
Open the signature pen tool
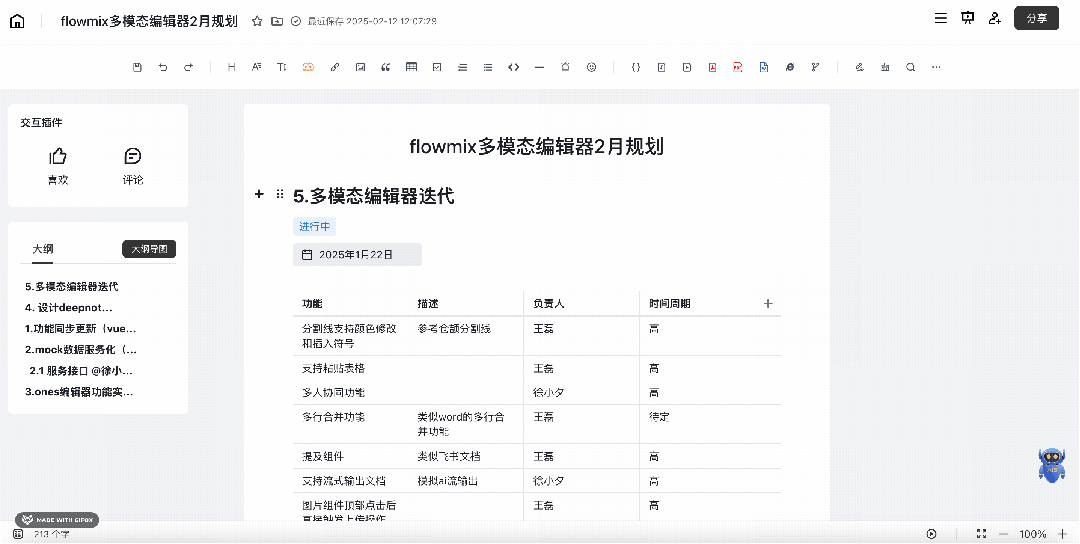coord(860,67)
